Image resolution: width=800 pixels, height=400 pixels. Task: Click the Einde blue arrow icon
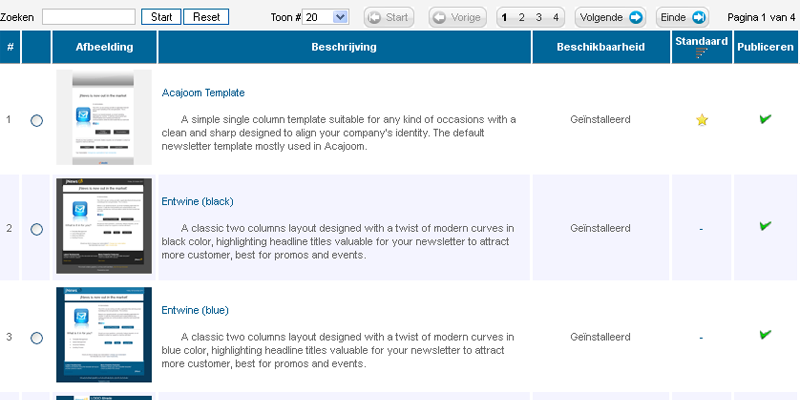[x=698, y=17]
